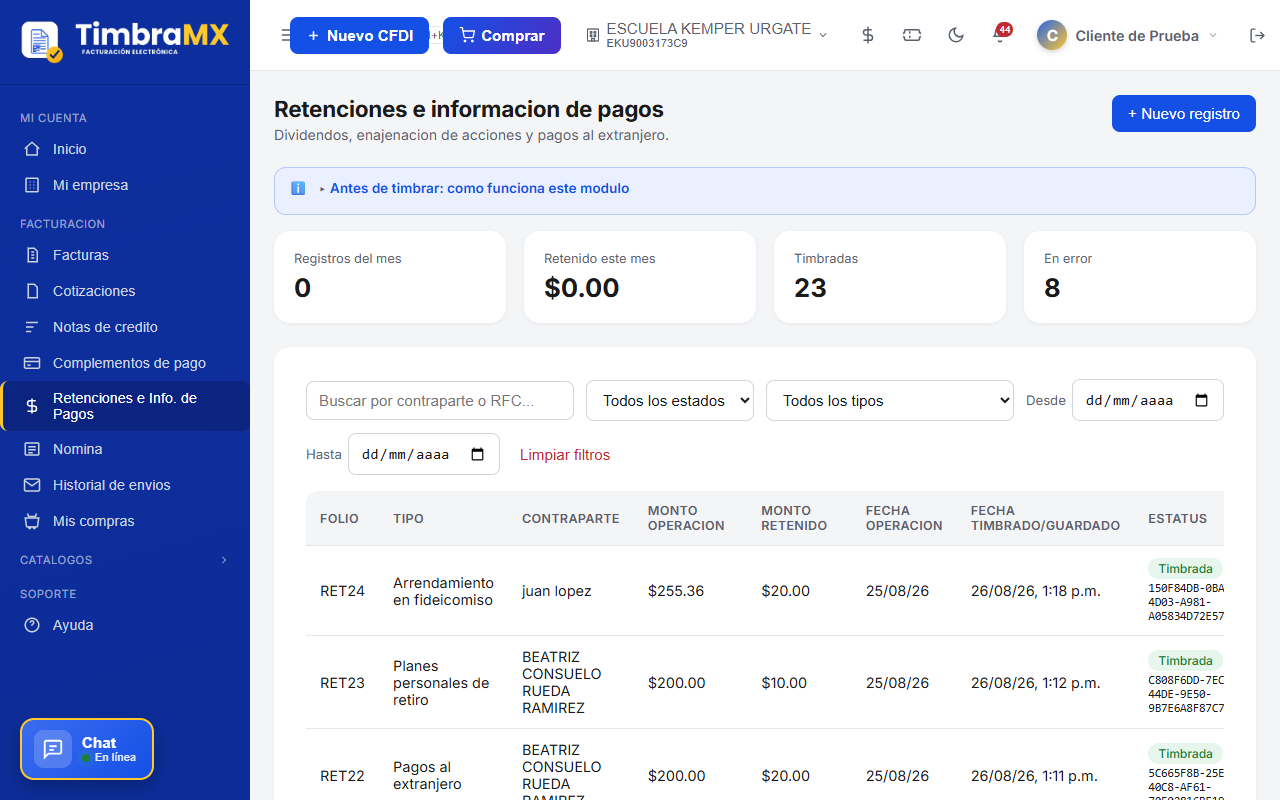The width and height of the screenshot is (1280, 800).
Task: Open ESCUELA KEMPER URGATE company dropdown
Action: point(707,35)
